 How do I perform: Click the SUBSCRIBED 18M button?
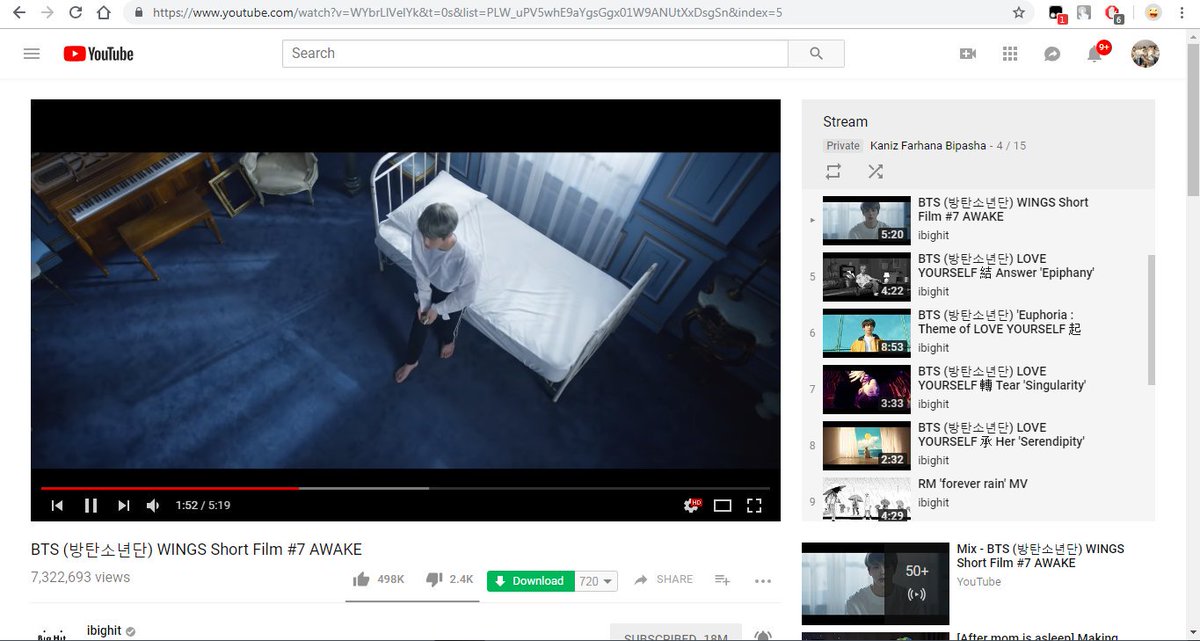coord(676,635)
